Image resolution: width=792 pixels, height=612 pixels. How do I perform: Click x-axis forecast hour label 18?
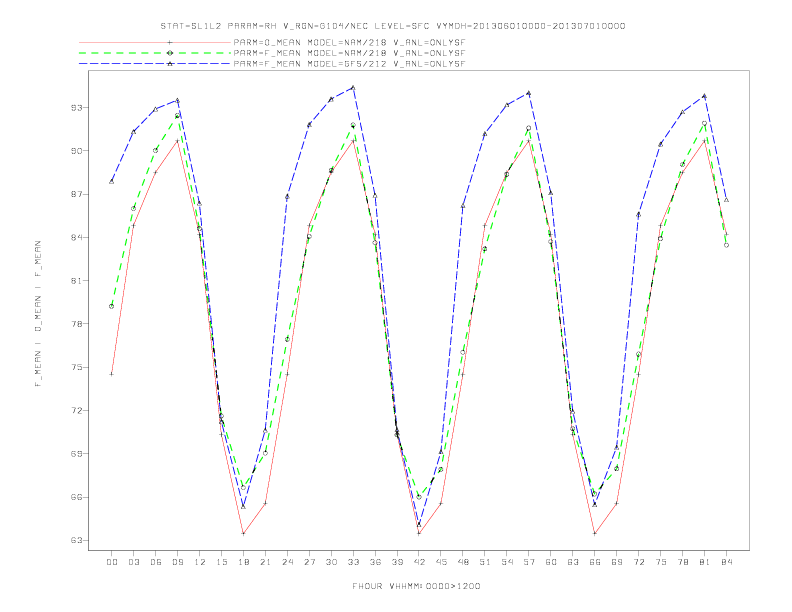pos(243,562)
